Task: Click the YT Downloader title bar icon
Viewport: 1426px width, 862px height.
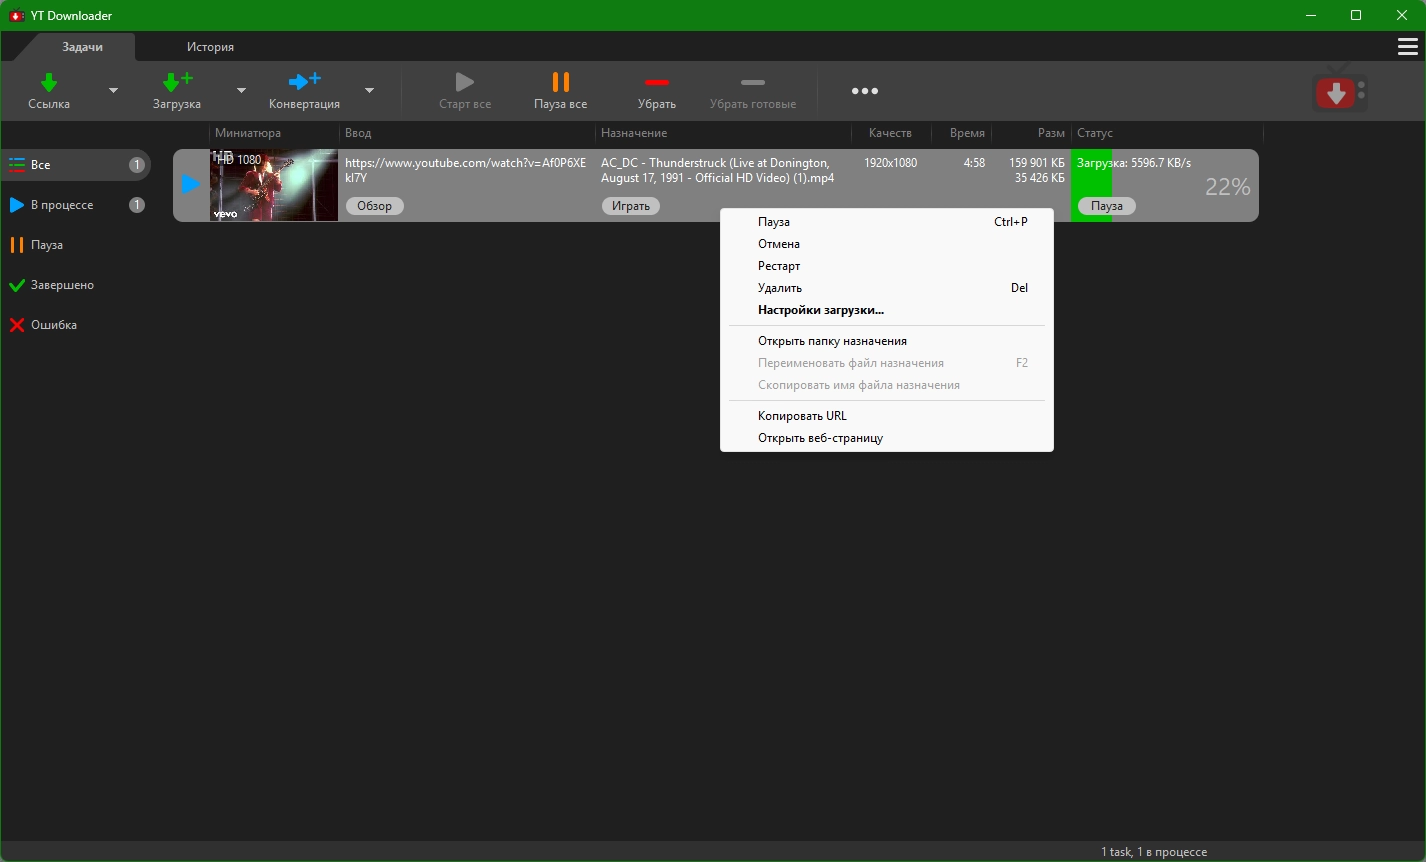Action: coord(16,15)
